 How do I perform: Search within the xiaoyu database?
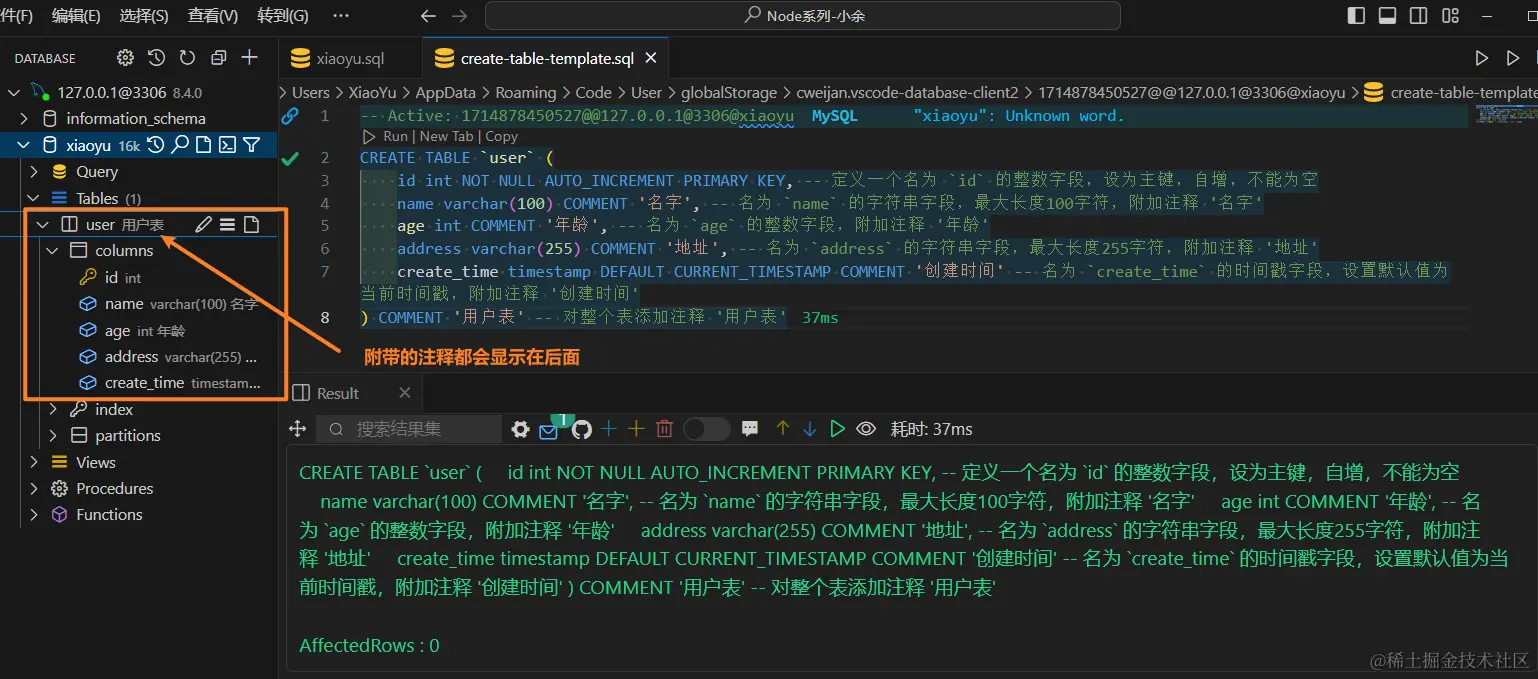[179, 145]
